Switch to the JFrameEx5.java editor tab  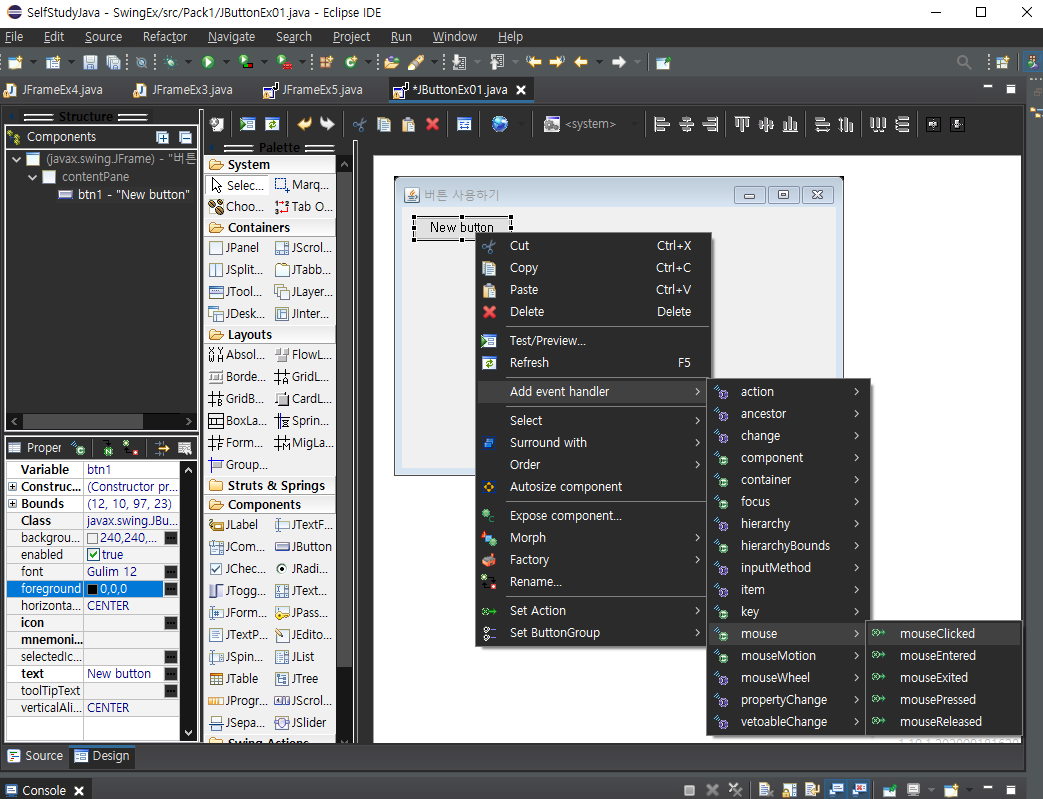click(313, 90)
